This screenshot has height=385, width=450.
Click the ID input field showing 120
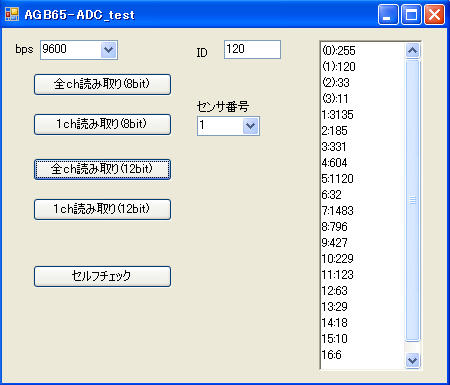click(252, 49)
